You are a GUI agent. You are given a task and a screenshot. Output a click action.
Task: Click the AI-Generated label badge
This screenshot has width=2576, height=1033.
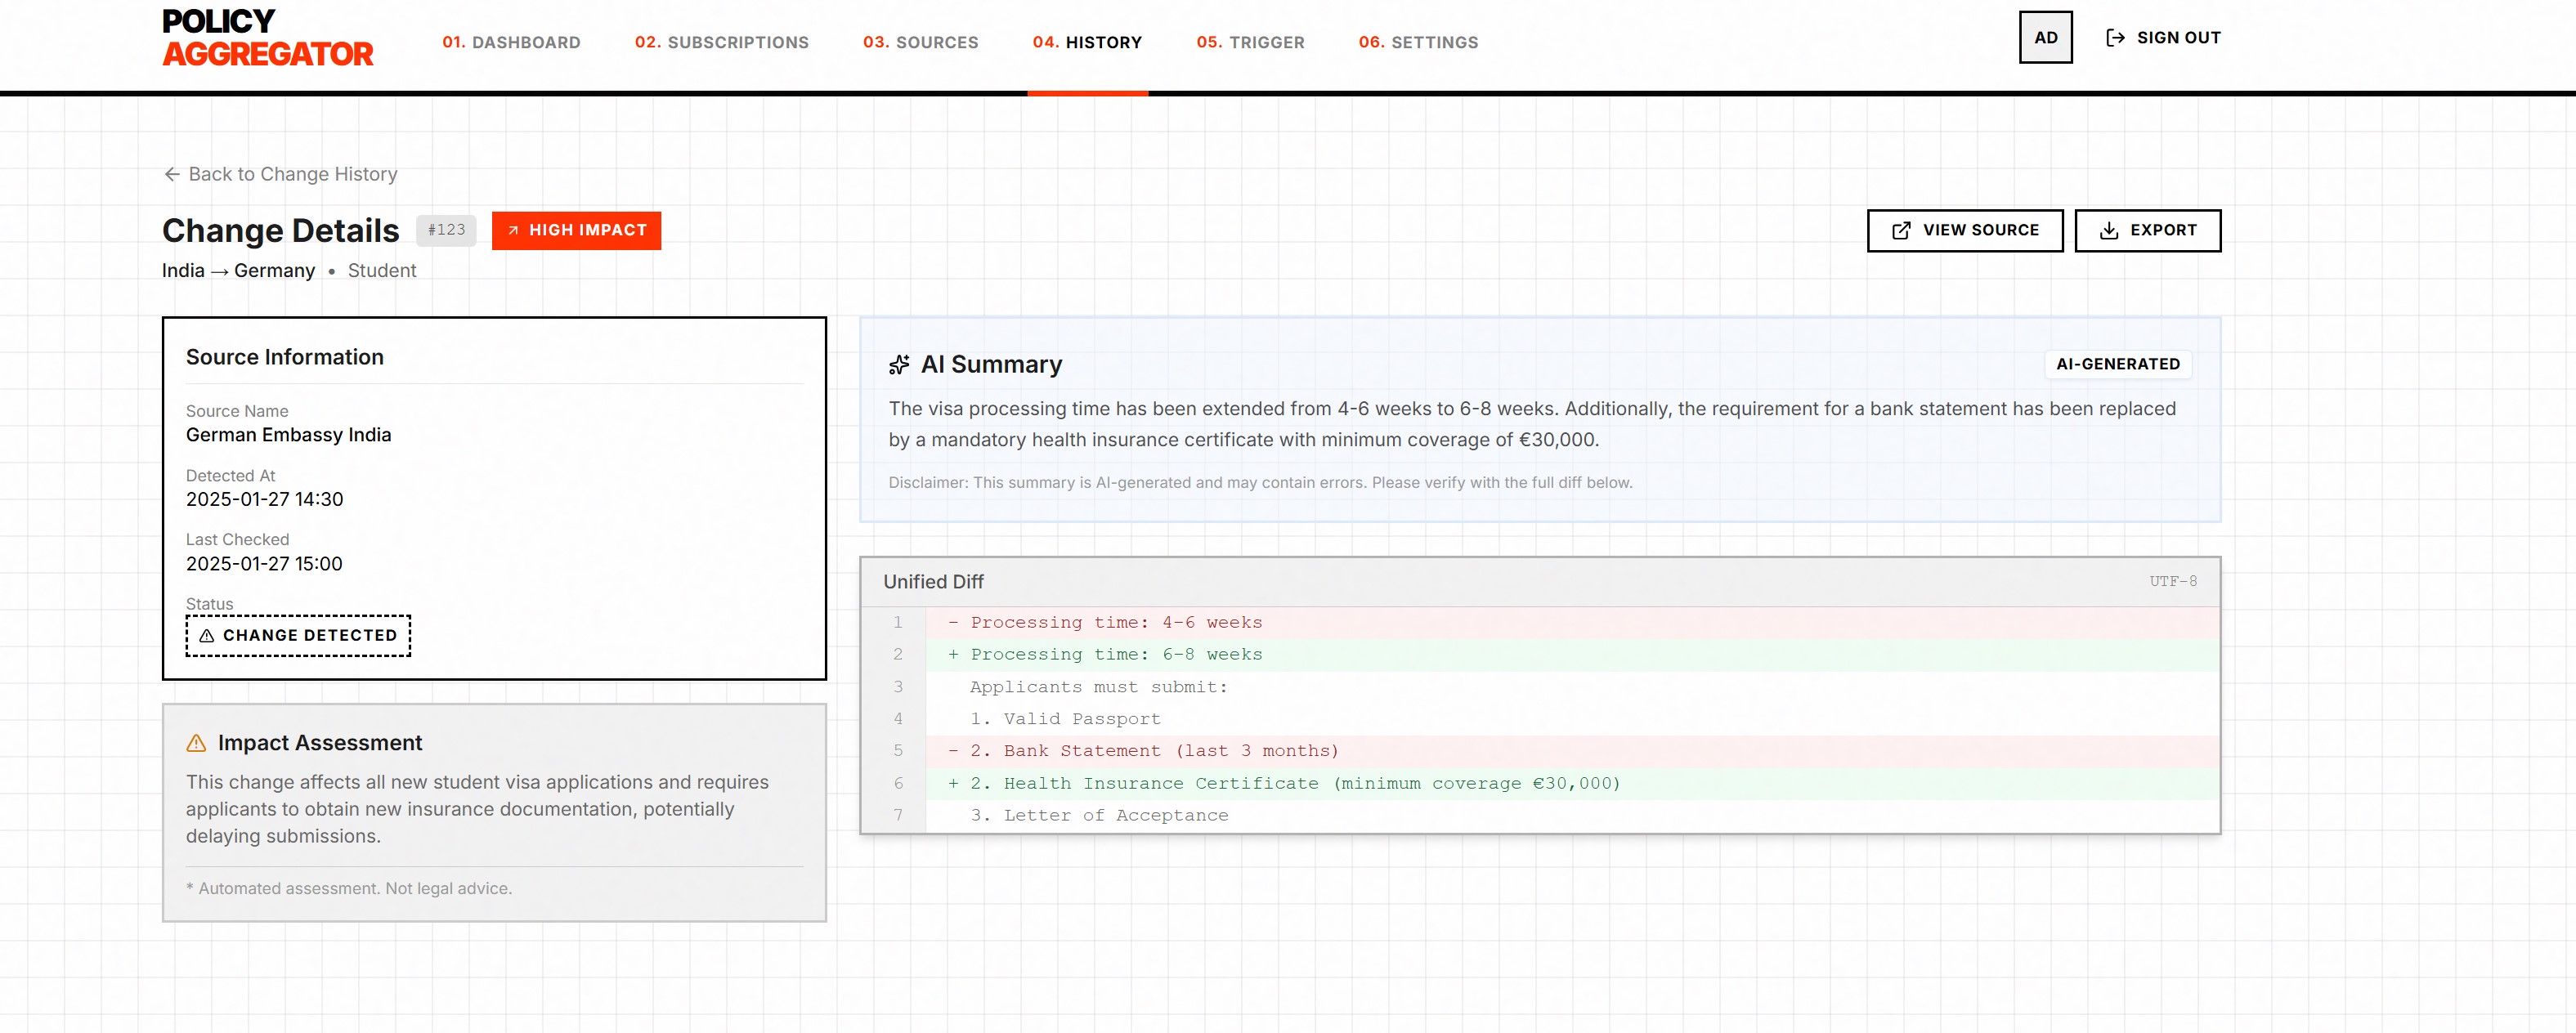[2117, 364]
